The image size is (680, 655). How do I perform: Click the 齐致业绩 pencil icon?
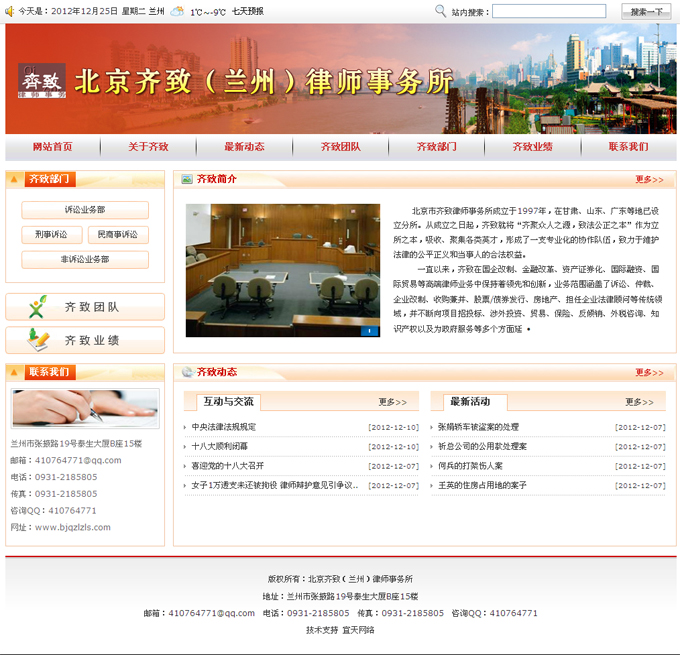[37, 340]
